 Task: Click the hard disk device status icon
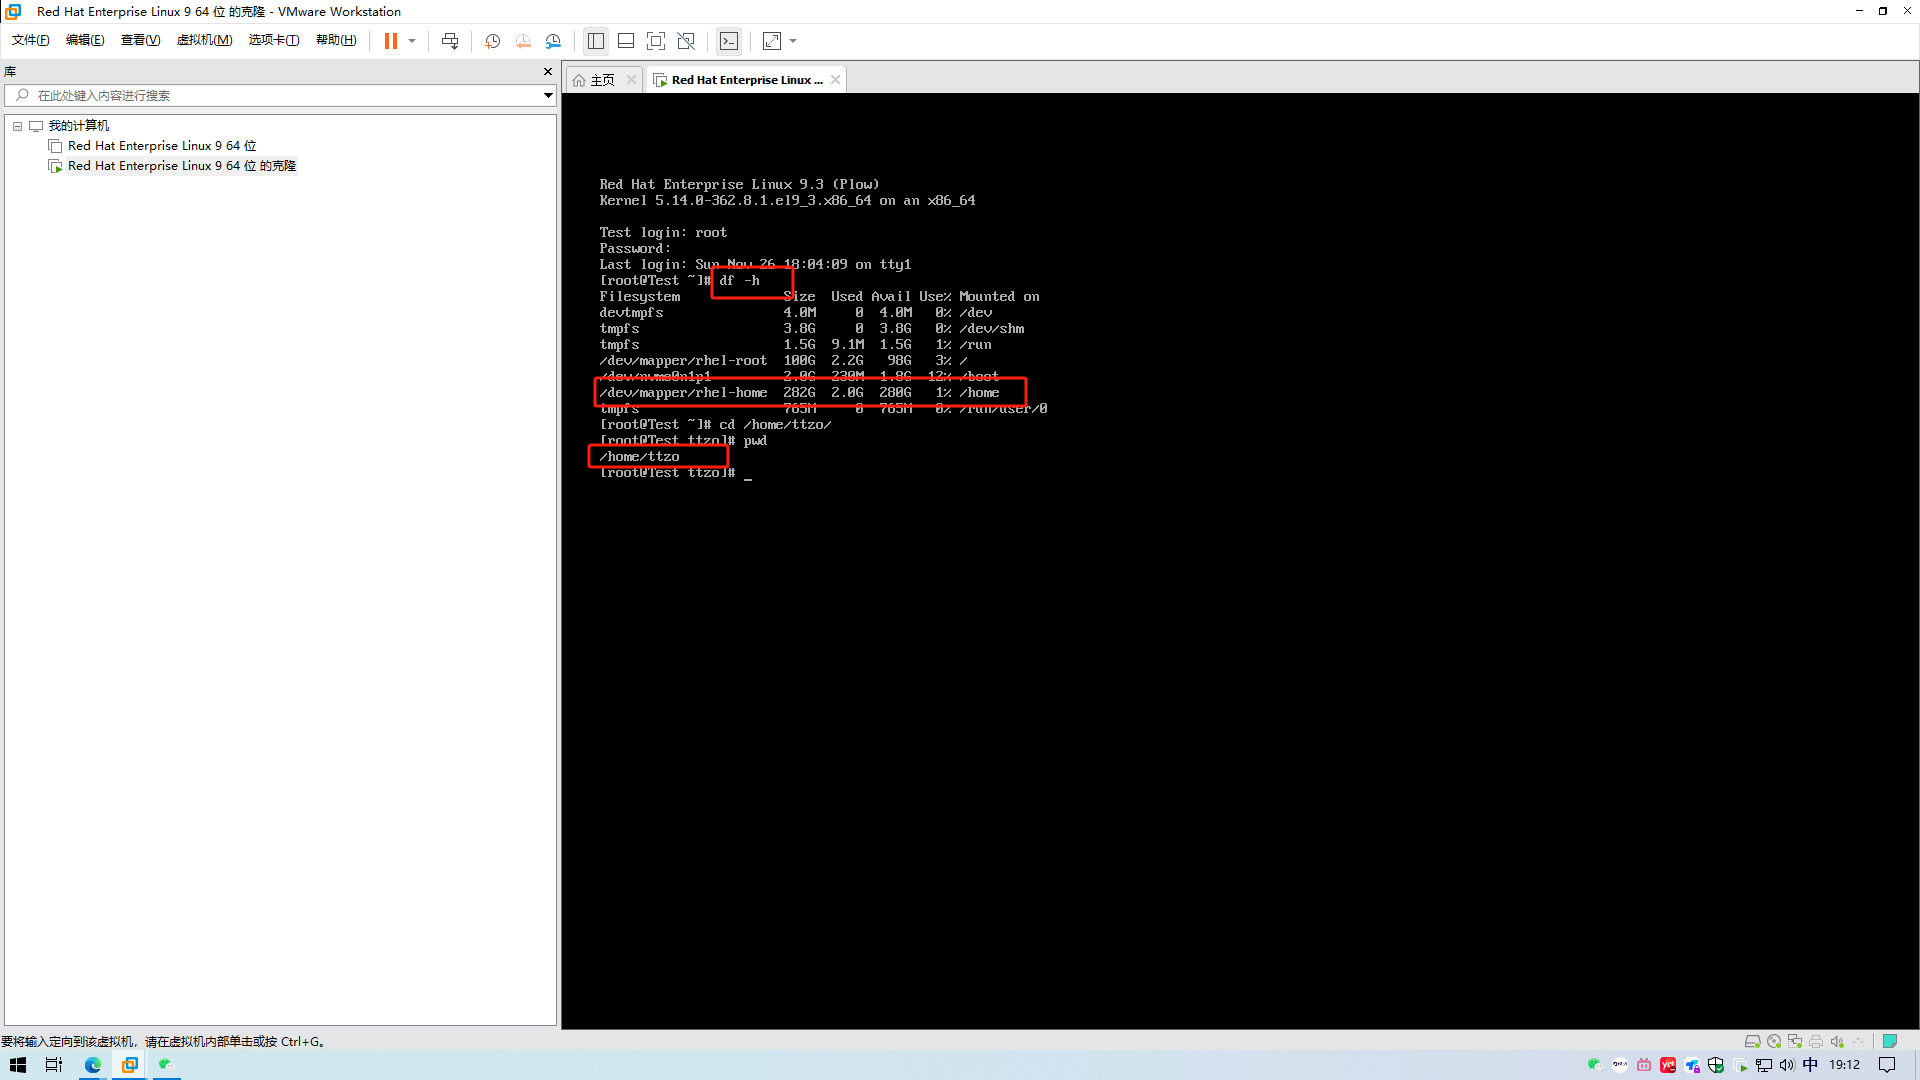1752,1041
